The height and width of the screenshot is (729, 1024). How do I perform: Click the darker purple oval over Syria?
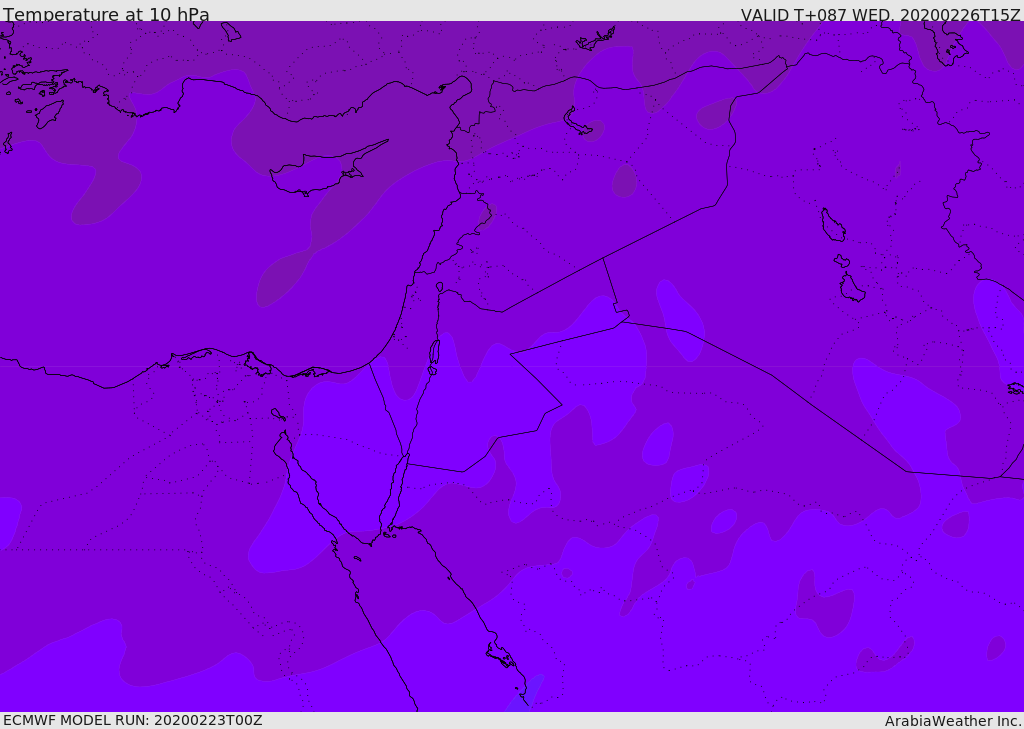click(624, 180)
